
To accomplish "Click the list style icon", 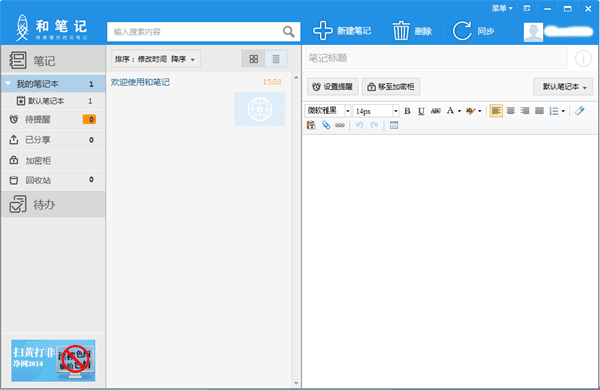I will (554, 111).
